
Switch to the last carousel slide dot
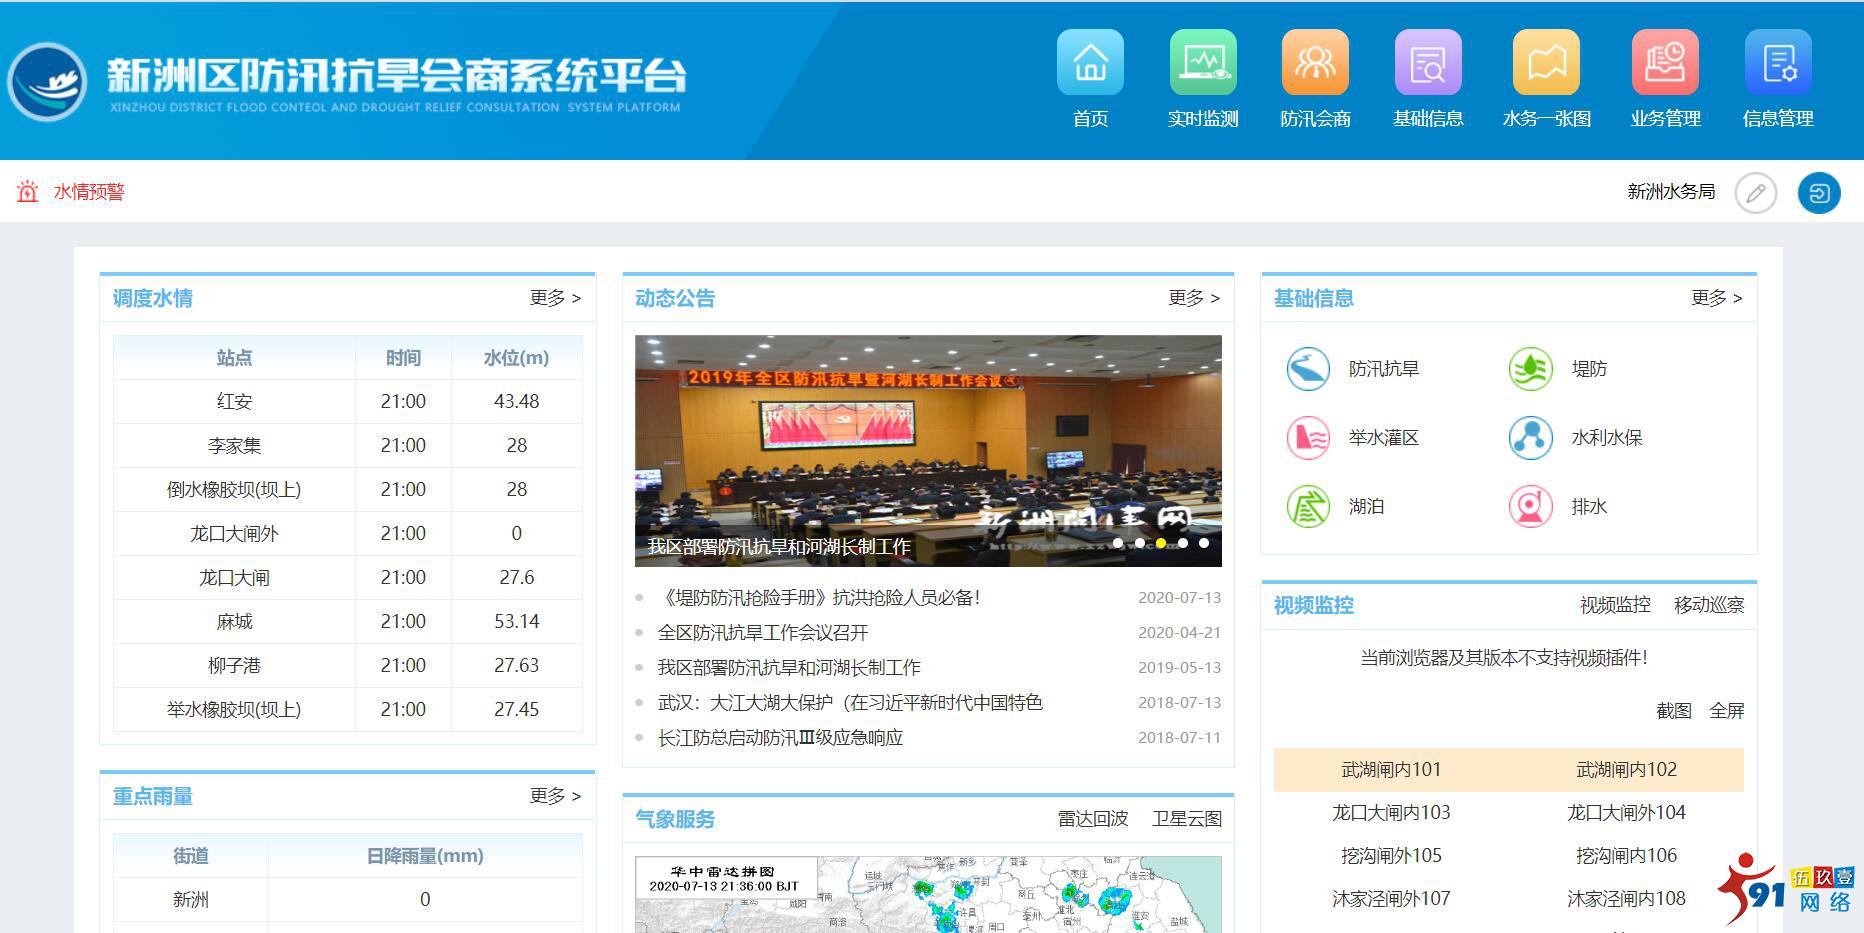coord(1204,543)
